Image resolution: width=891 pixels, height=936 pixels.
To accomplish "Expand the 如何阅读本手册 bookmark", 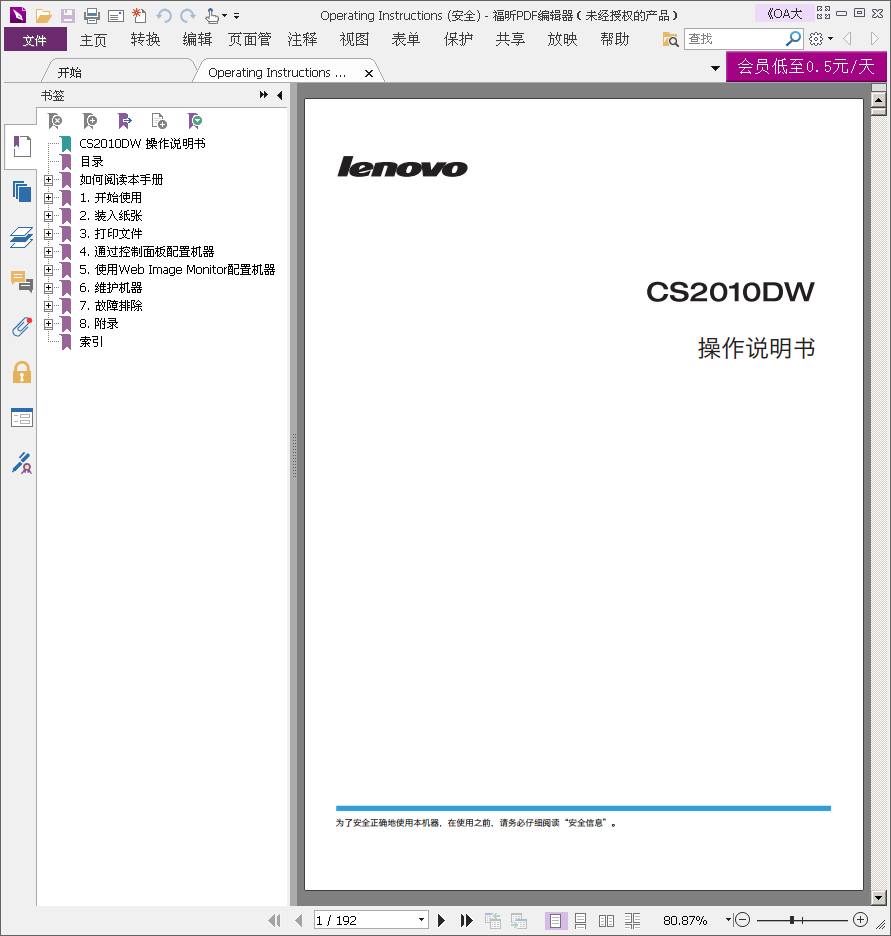I will click(48, 180).
